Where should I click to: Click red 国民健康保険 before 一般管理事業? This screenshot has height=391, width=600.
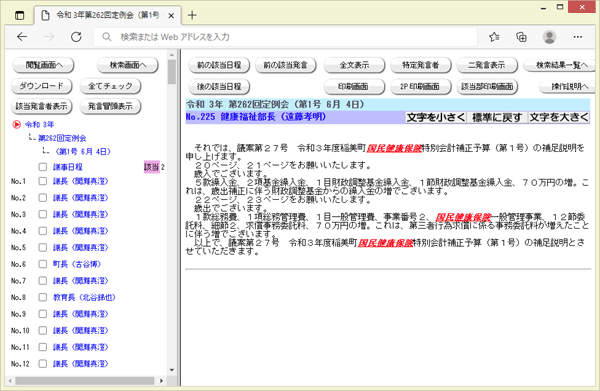pyautogui.click(x=463, y=217)
